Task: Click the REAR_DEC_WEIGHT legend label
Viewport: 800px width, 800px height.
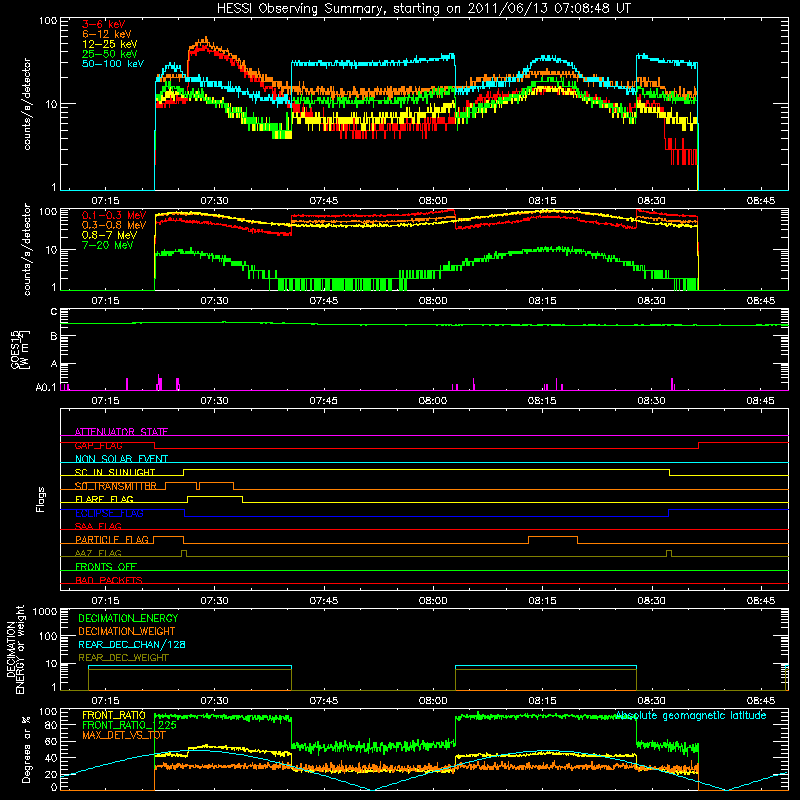Action: click(123, 658)
